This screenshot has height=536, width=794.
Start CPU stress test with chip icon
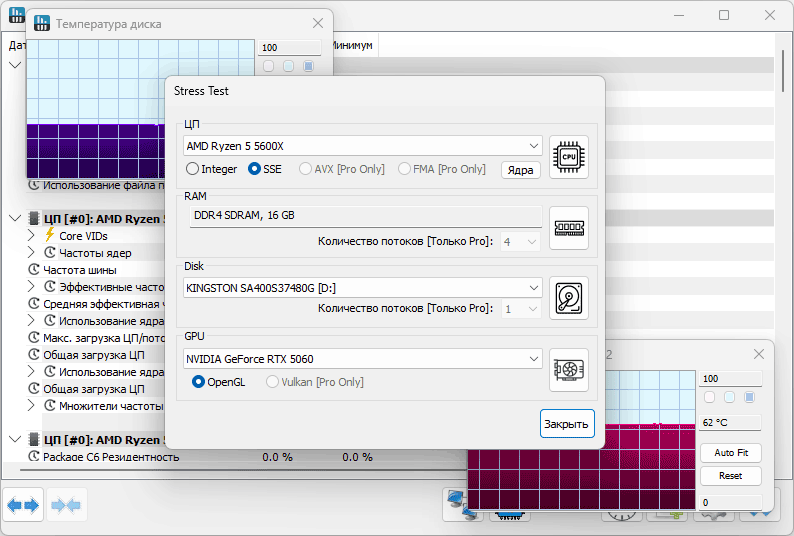click(x=569, y=158)
